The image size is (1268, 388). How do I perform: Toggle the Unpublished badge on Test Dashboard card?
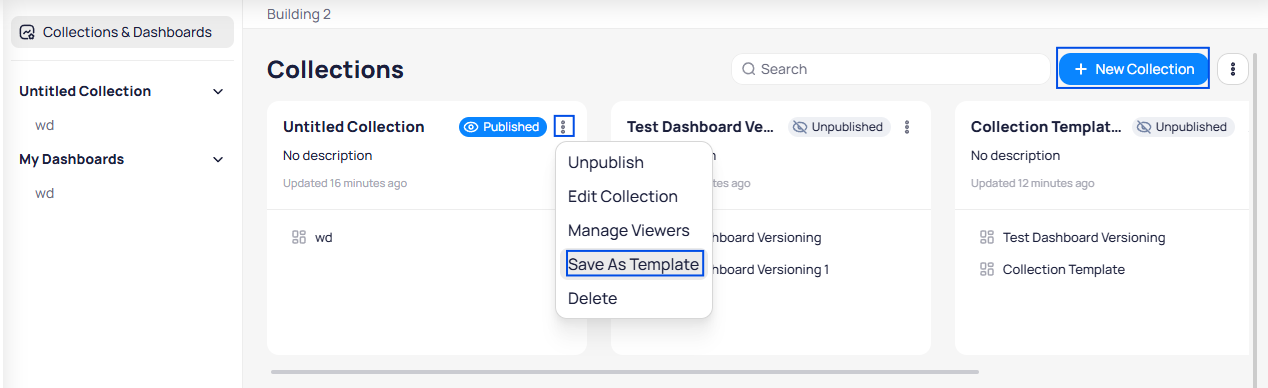click(x=839, y=127)
